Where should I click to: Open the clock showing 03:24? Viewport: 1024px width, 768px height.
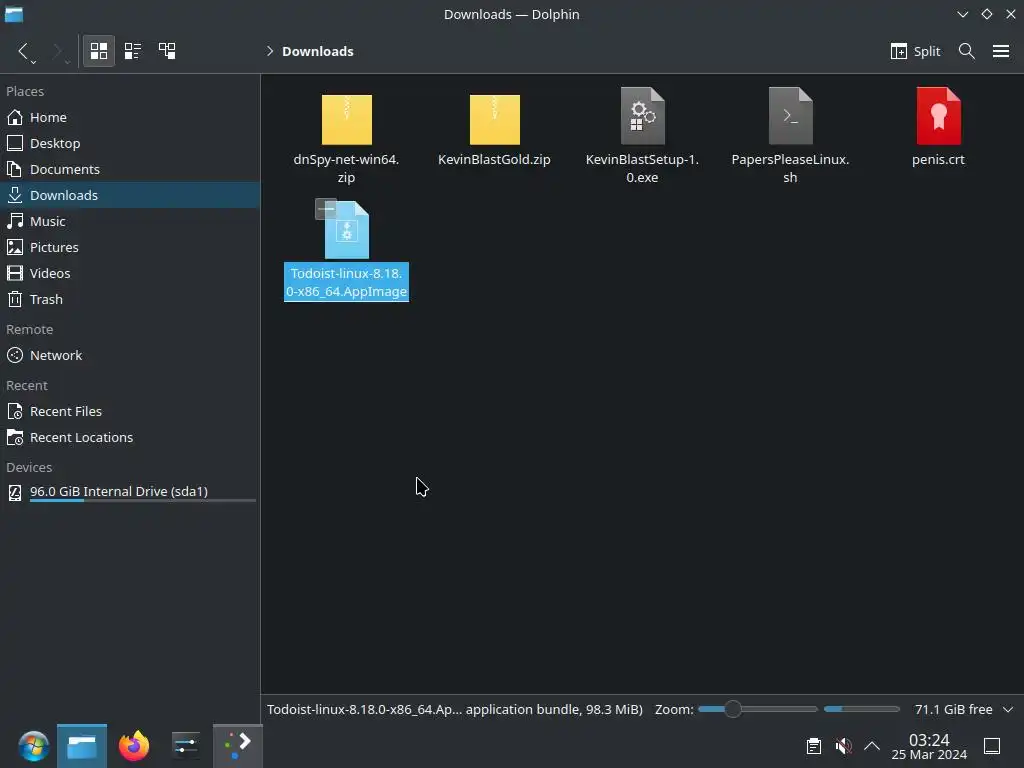[x=929, y=746]
